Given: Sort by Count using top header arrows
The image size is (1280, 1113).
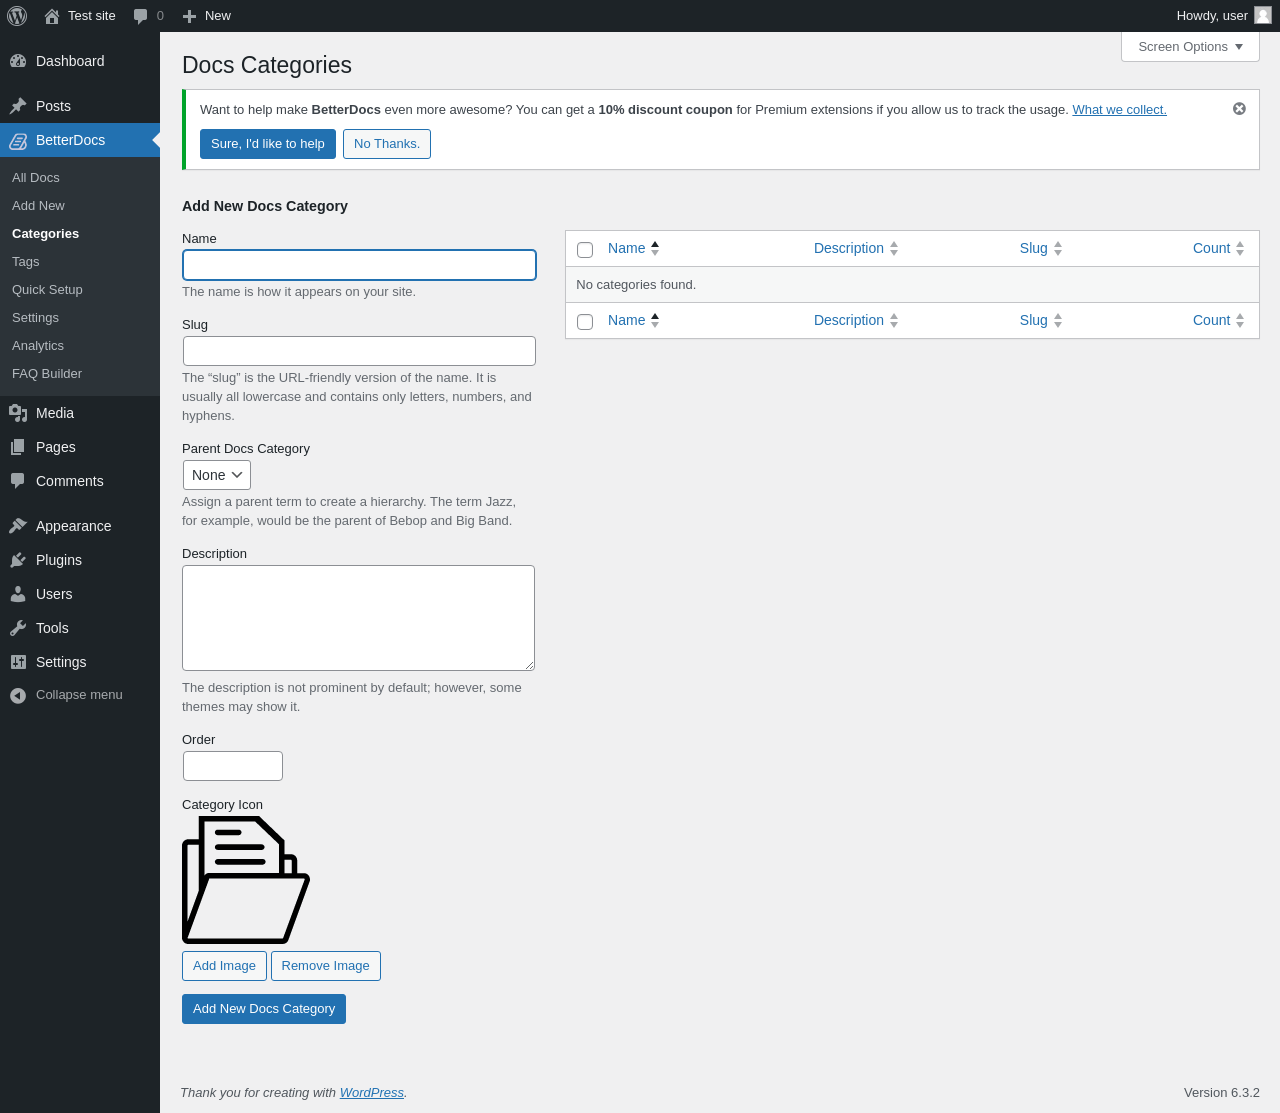Looking at the screenshot, I should tap(1240, 248).
